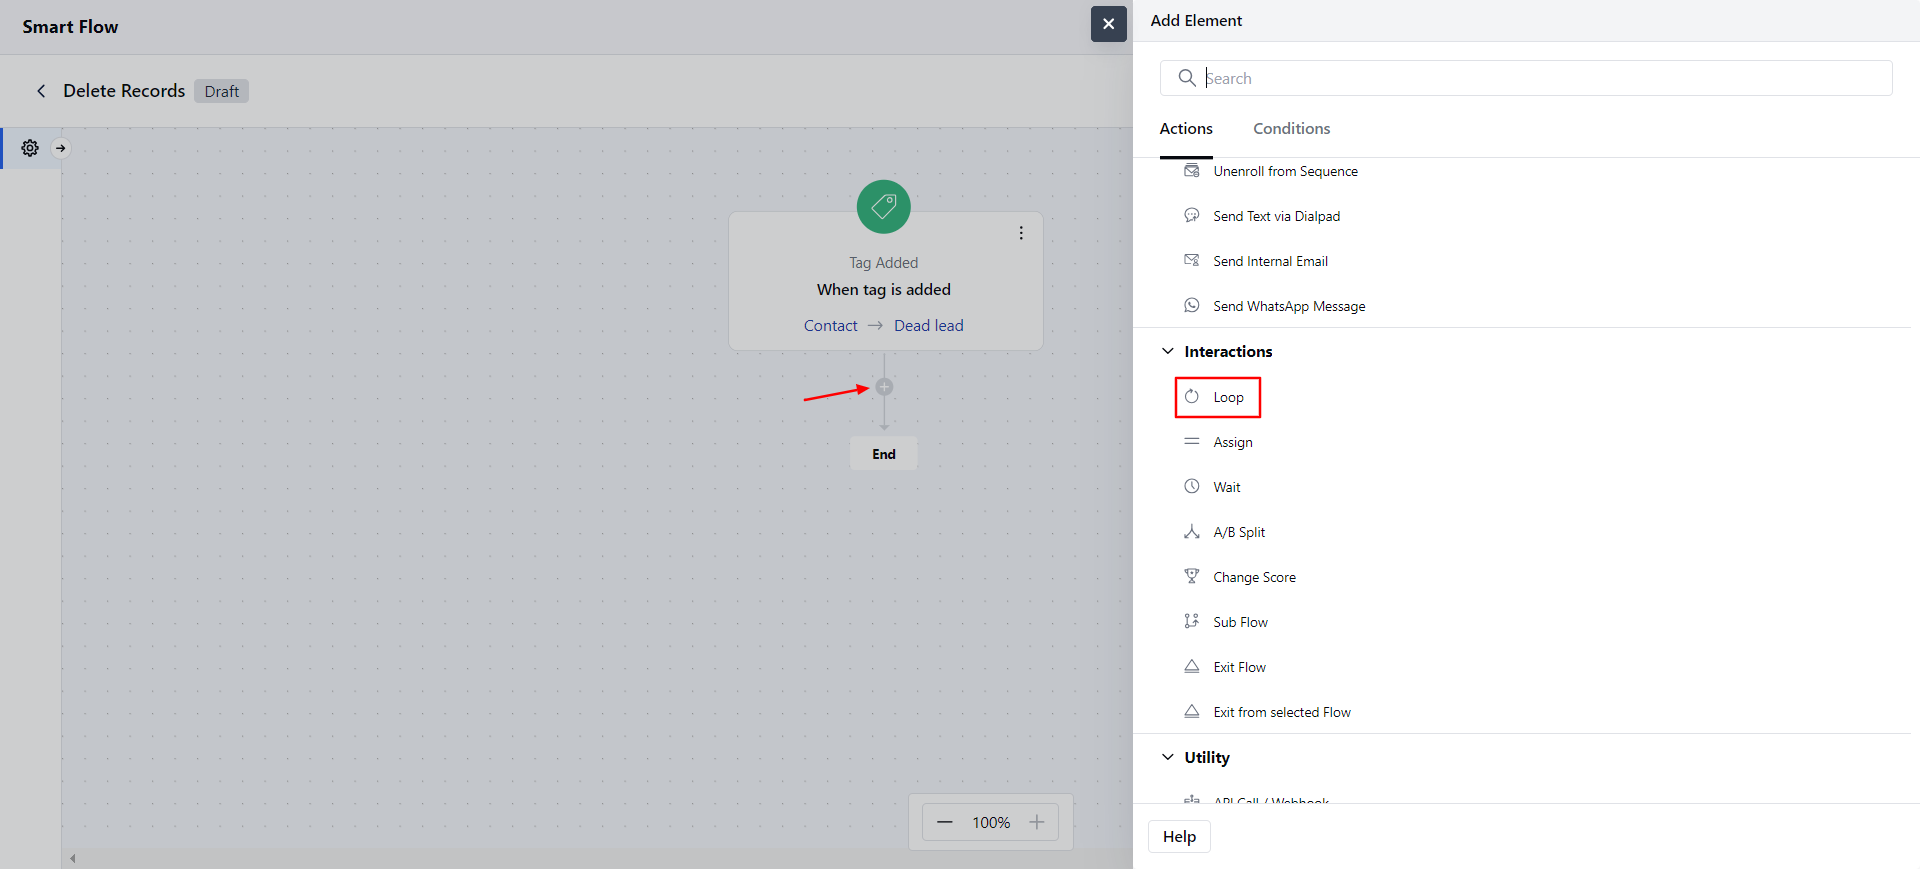Viewport: 1920px width, 869px height.
Task: Click the A/B Split branch icon
Action: [1192, 532]
